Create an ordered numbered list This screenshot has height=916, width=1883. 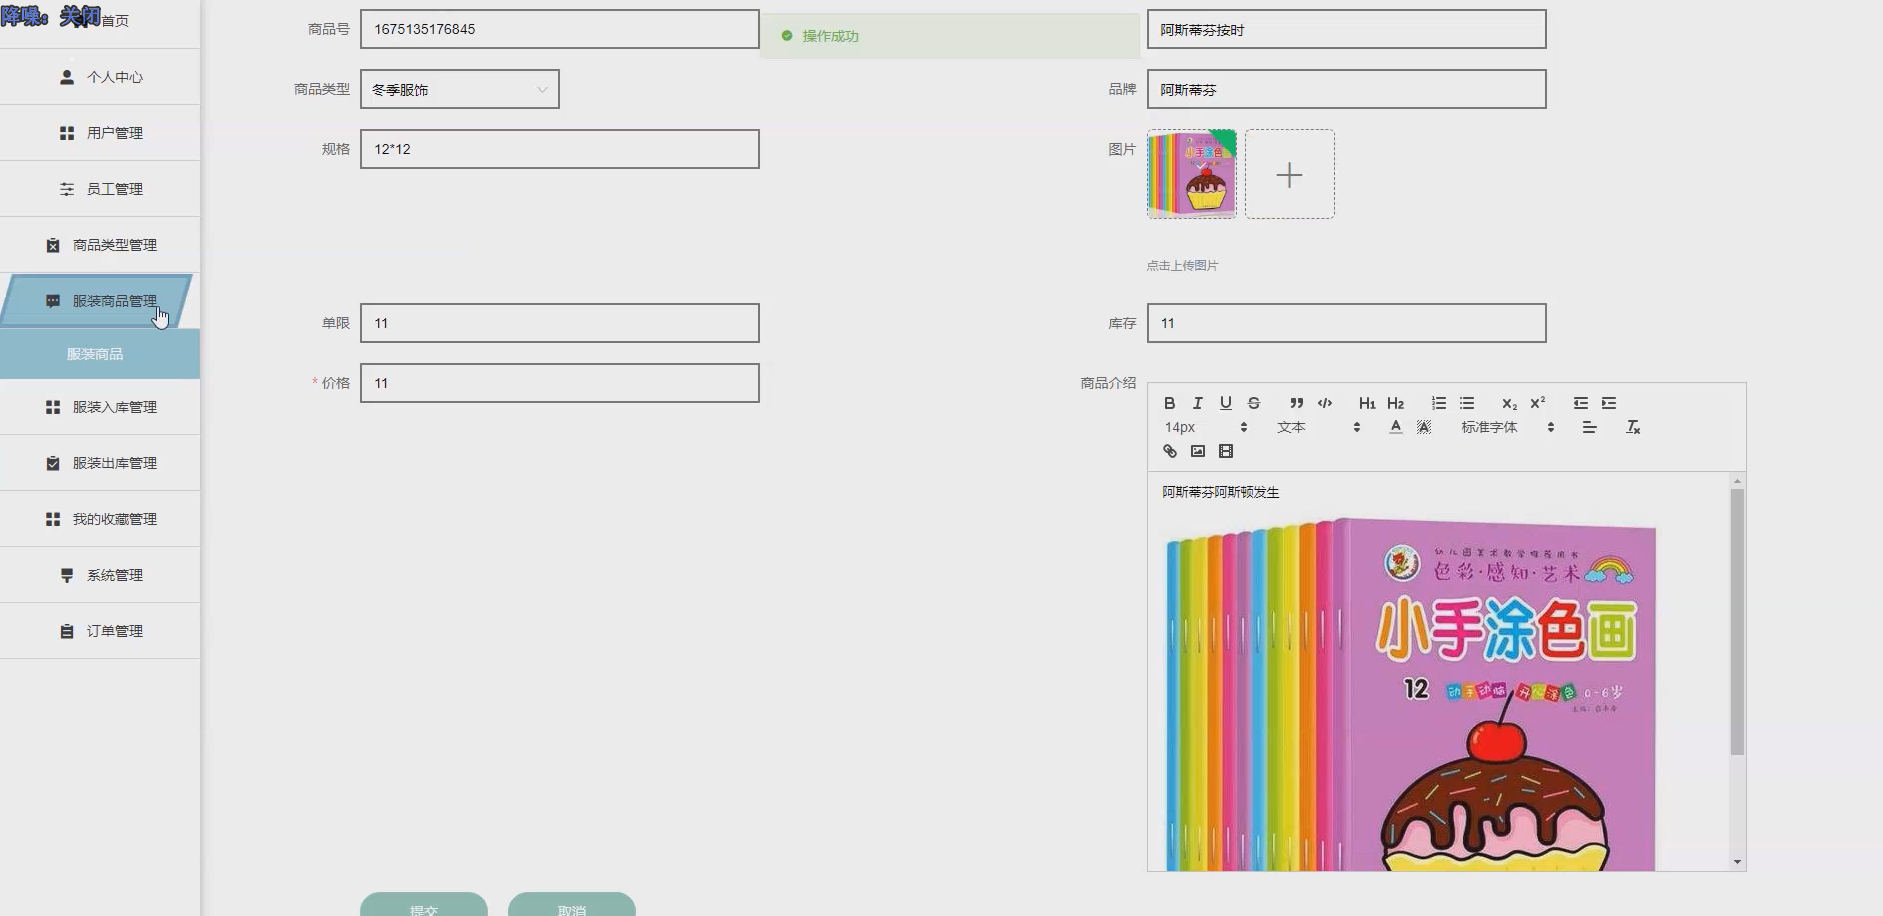(x=1439, y=403)
